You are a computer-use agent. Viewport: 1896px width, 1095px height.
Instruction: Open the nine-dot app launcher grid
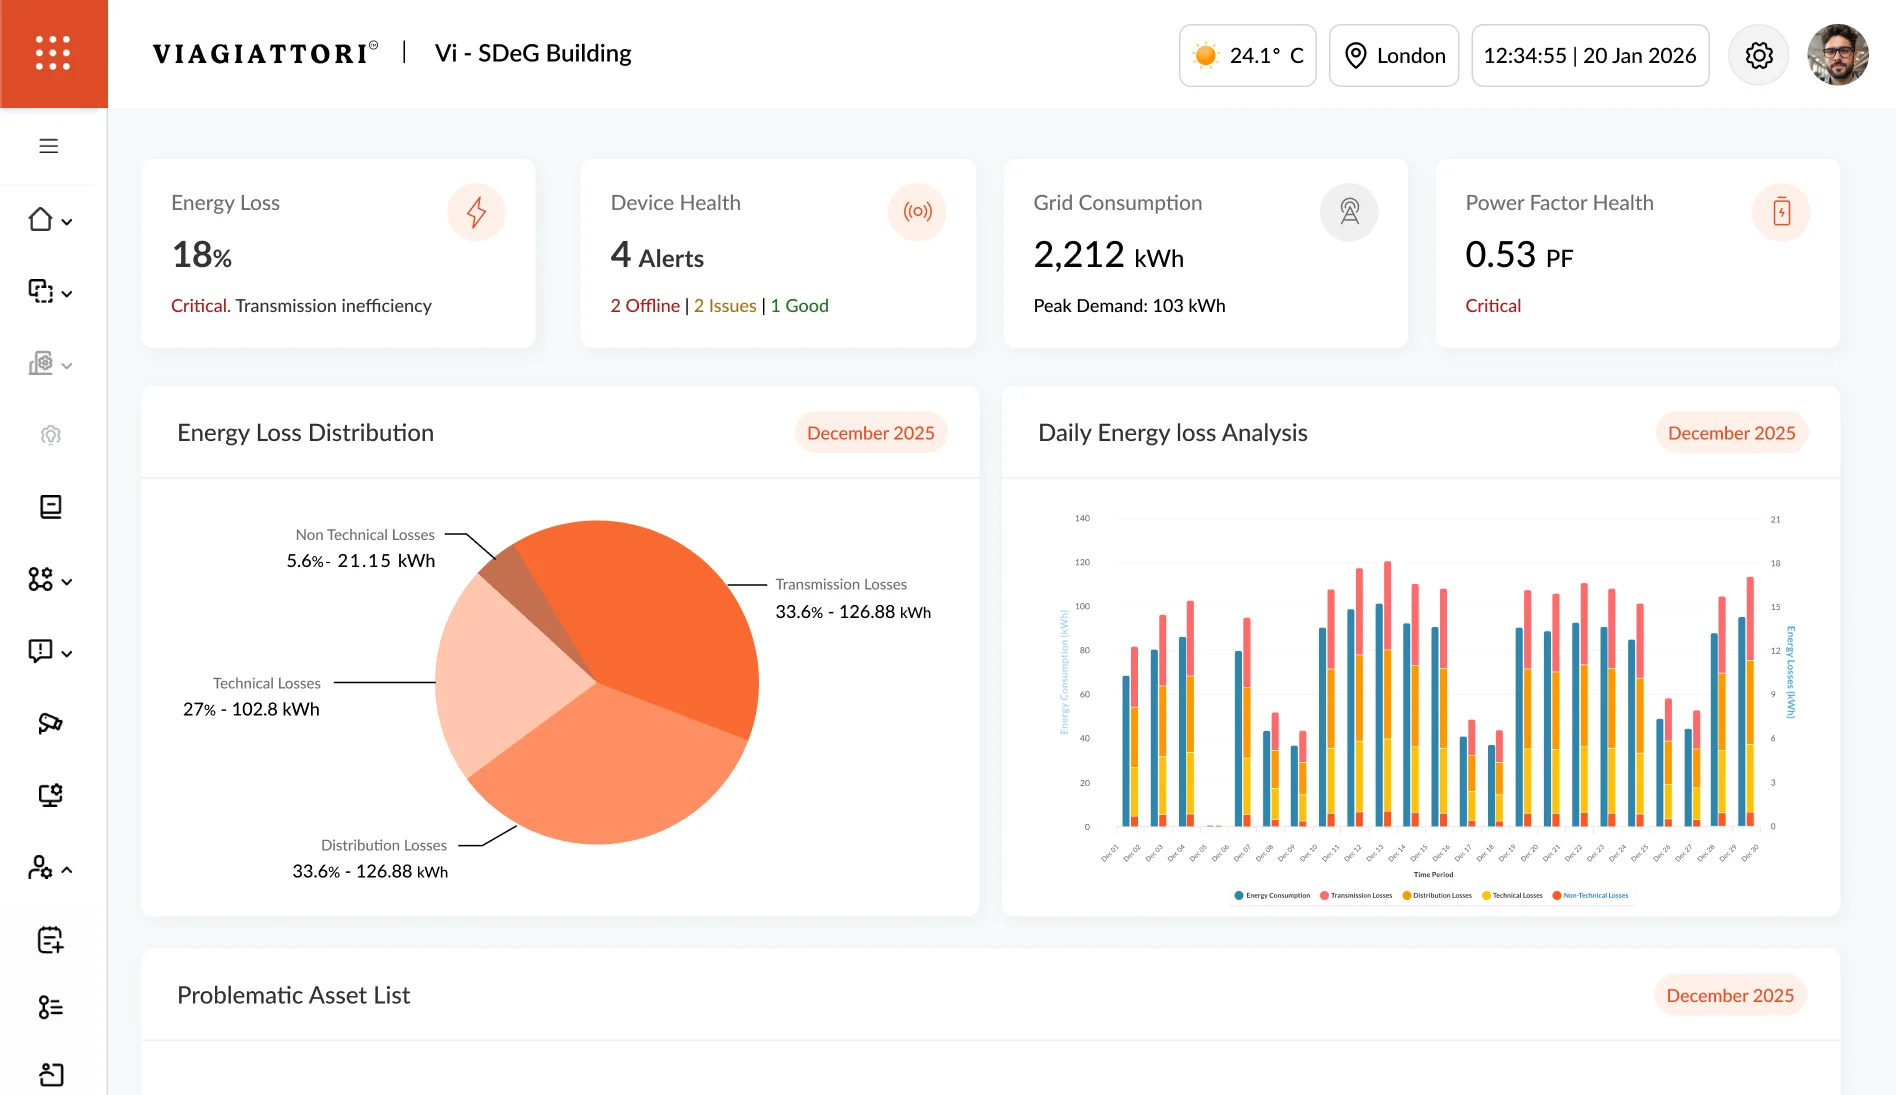(x=53, y=53)
